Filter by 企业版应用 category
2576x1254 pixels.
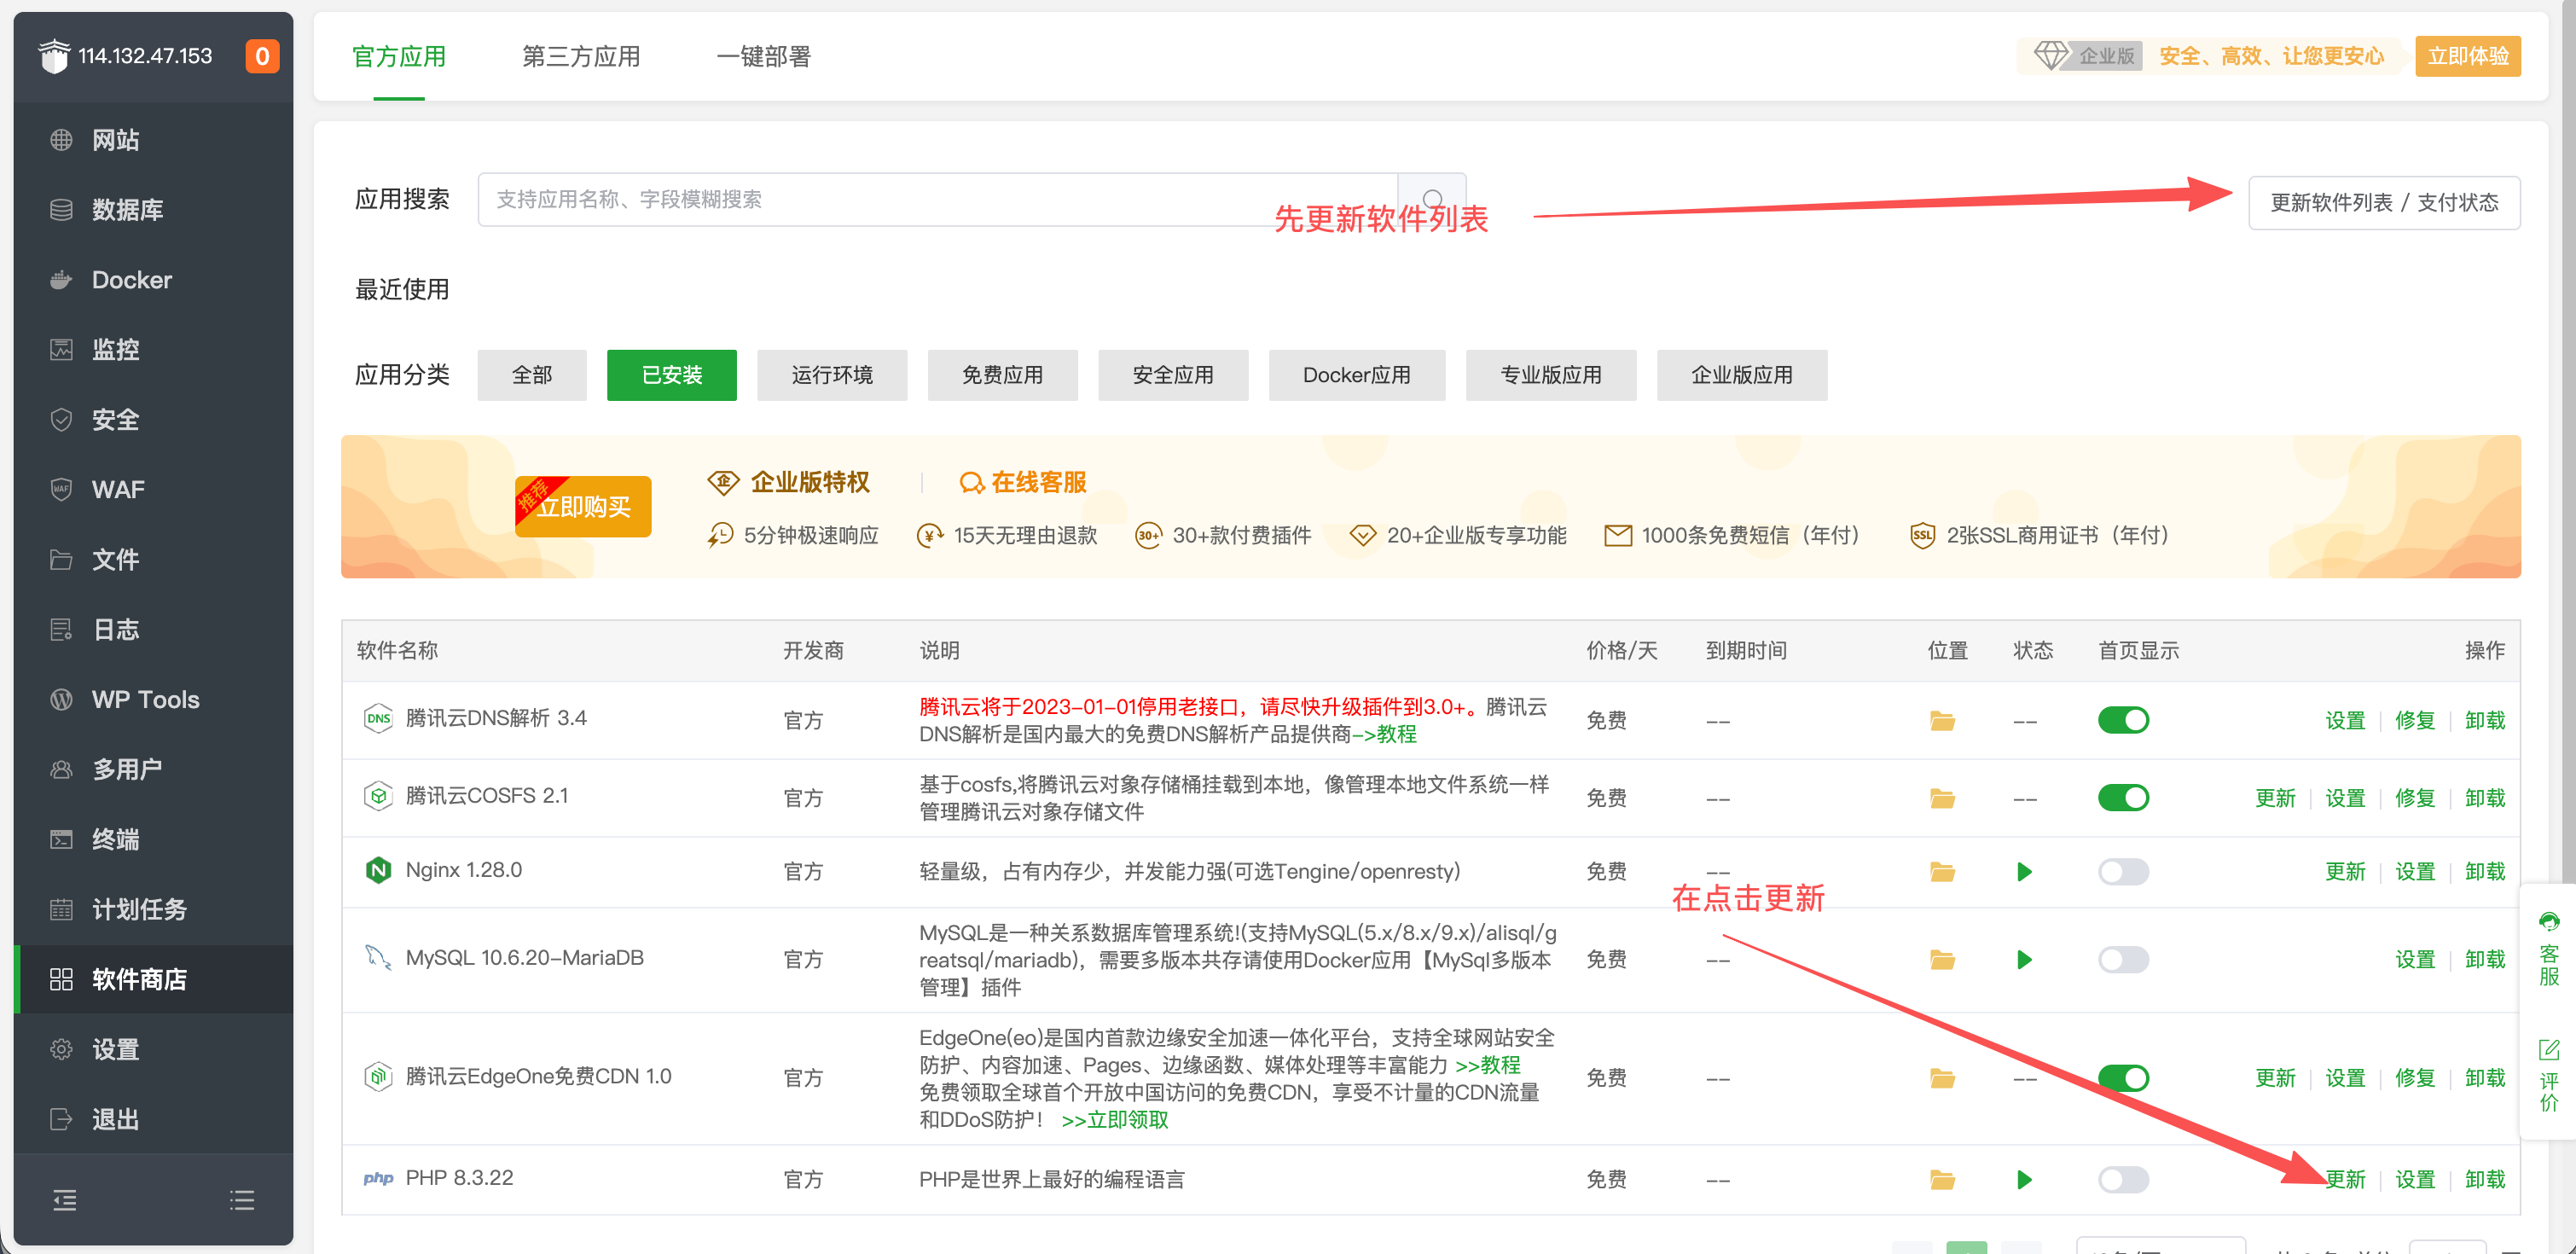[x=1742, y=375]
